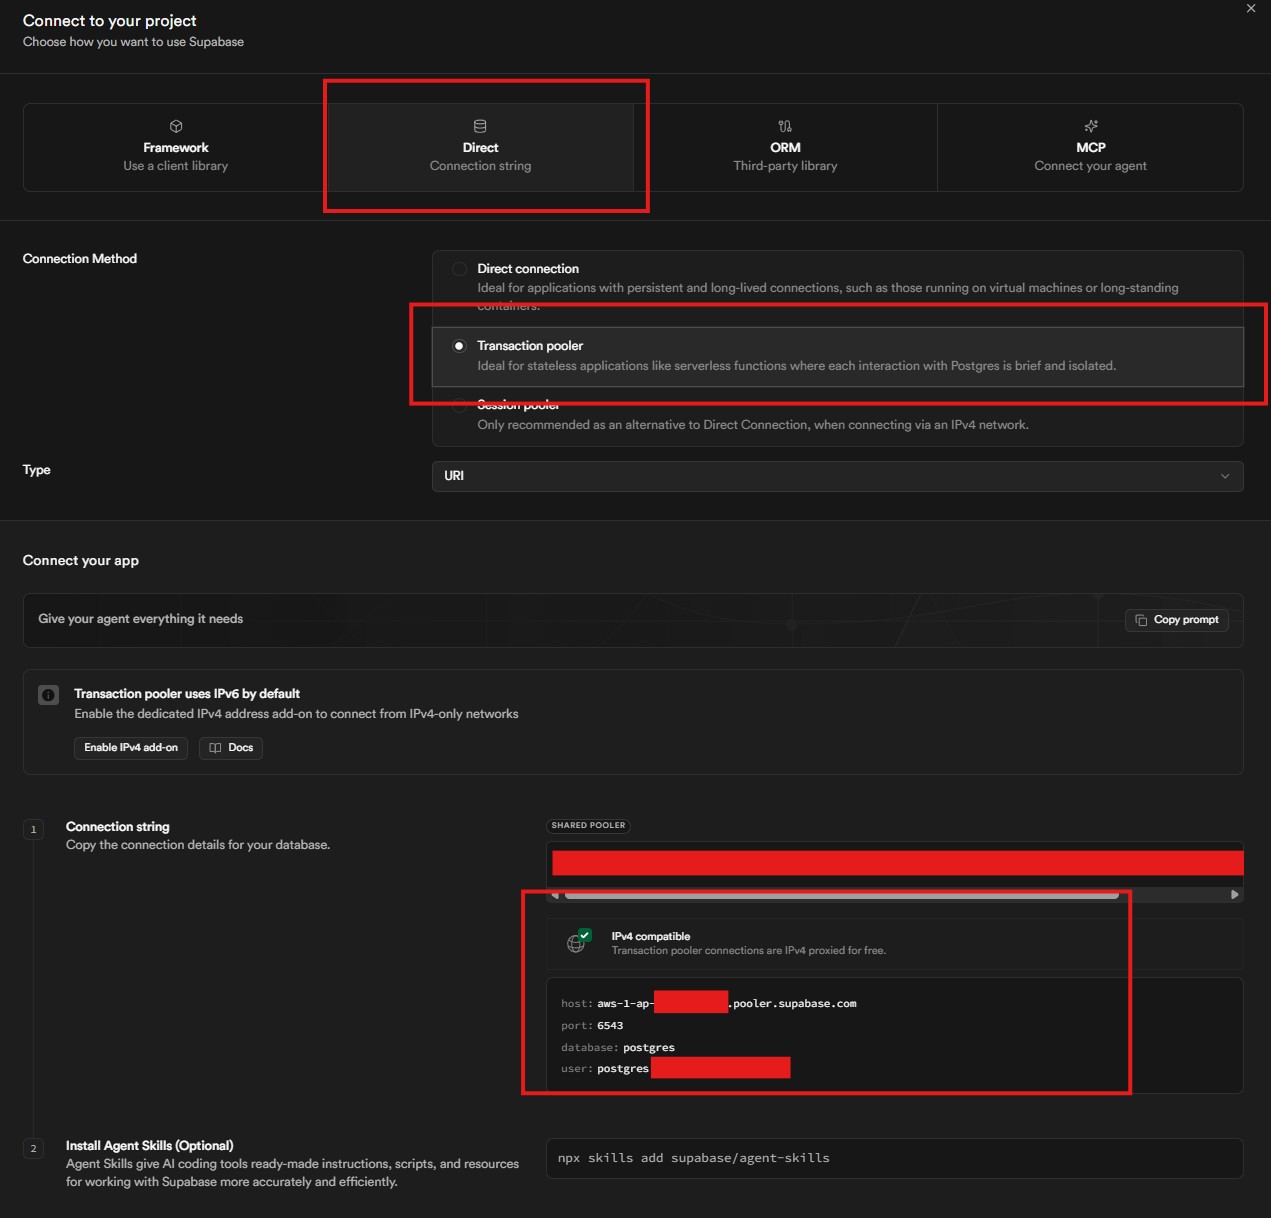The height and width of the screenshot is (1218, 1271).
Task: Click Enable IPv4 add-on button
Action: click(131, 748)
